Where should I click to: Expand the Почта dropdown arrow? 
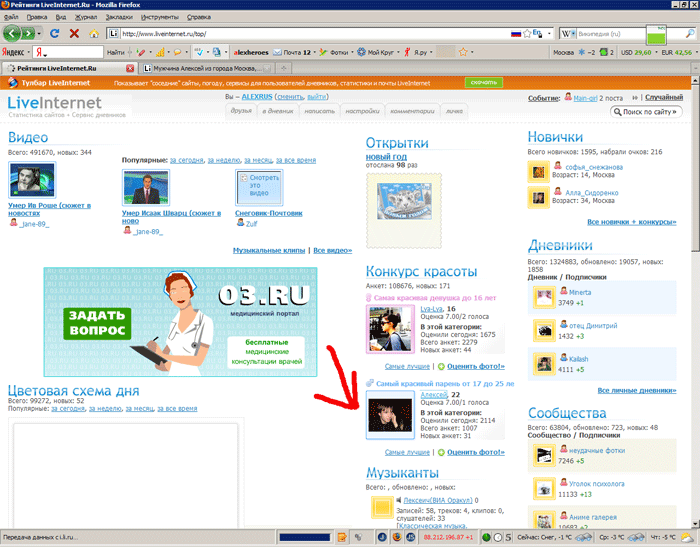click(x=314, y=52)
